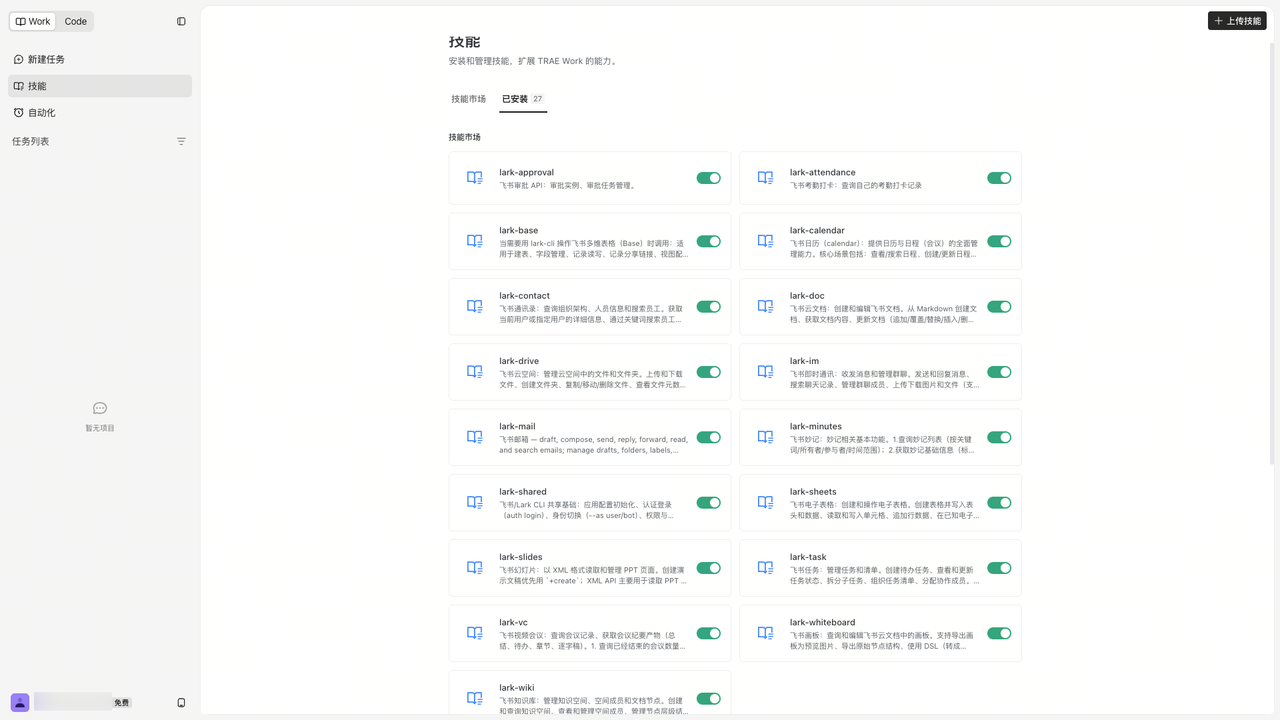Image resolution: width=1280 pixels, height=720 pixels.
Task: Click the lark-shared skill book icon
Action: point(475,503)
